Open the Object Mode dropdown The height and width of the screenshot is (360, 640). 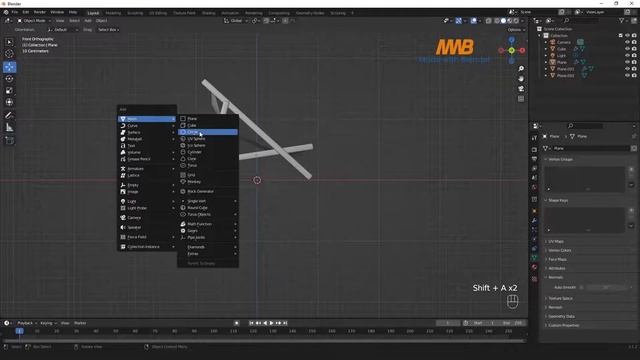coord(34,20)
